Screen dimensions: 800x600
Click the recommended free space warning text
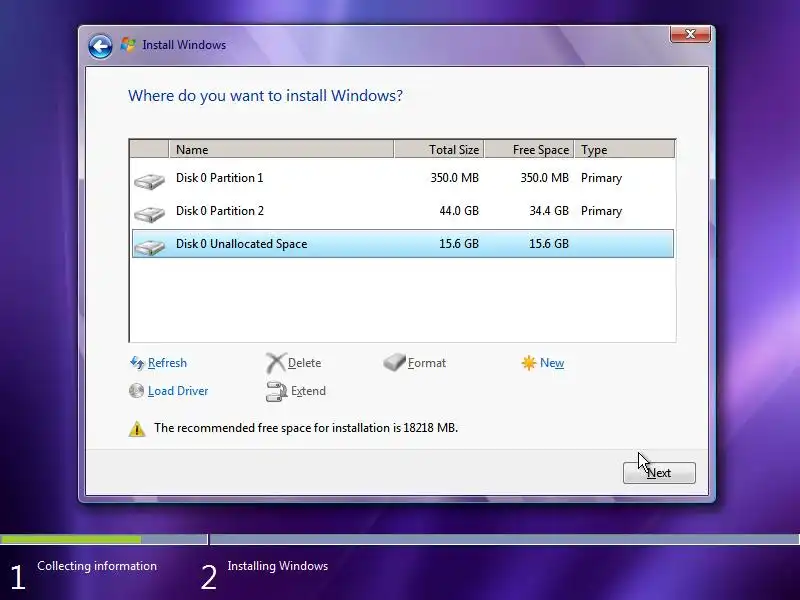[306, 428]
